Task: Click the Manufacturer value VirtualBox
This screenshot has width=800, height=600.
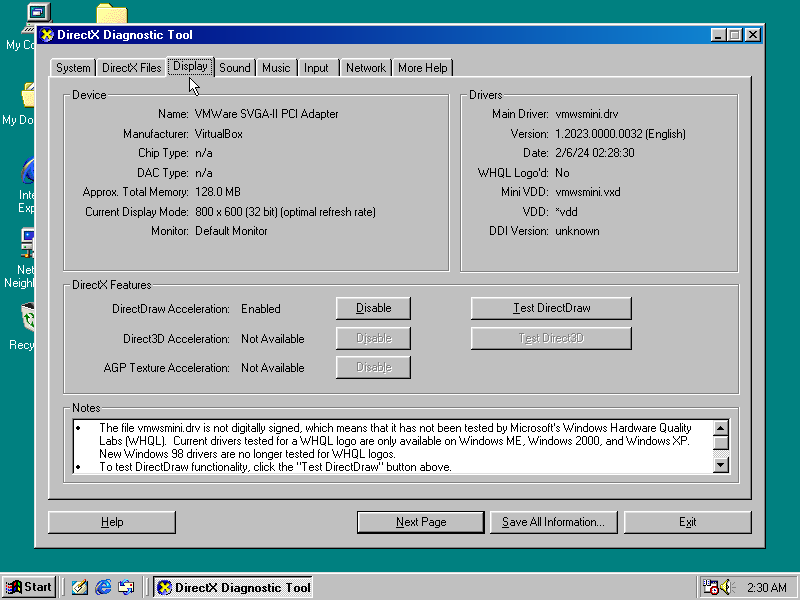Action: click(x=219, y=134)
